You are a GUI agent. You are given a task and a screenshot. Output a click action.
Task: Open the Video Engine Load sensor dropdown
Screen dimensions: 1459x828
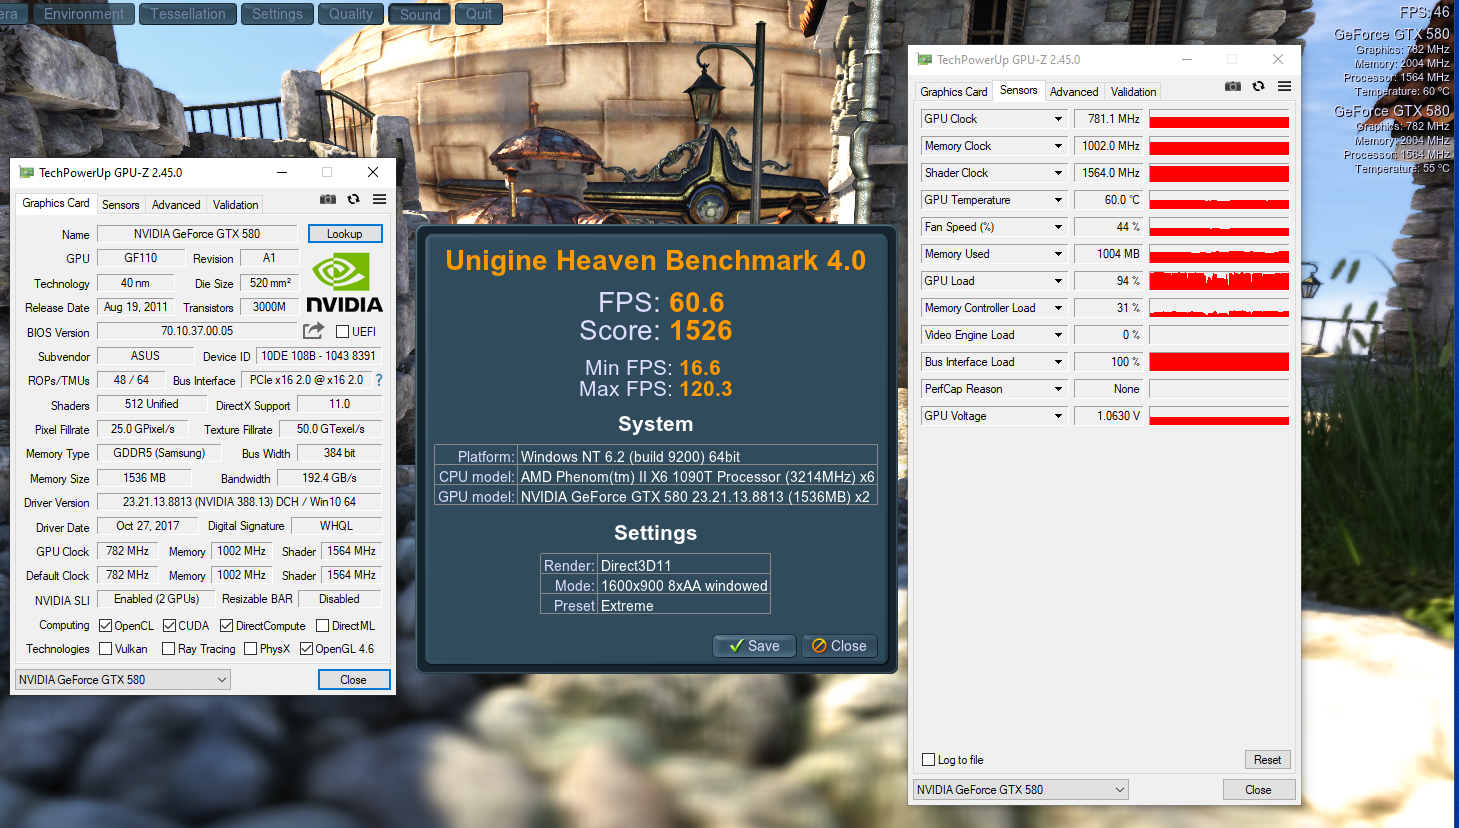[x=1058, y=335]
